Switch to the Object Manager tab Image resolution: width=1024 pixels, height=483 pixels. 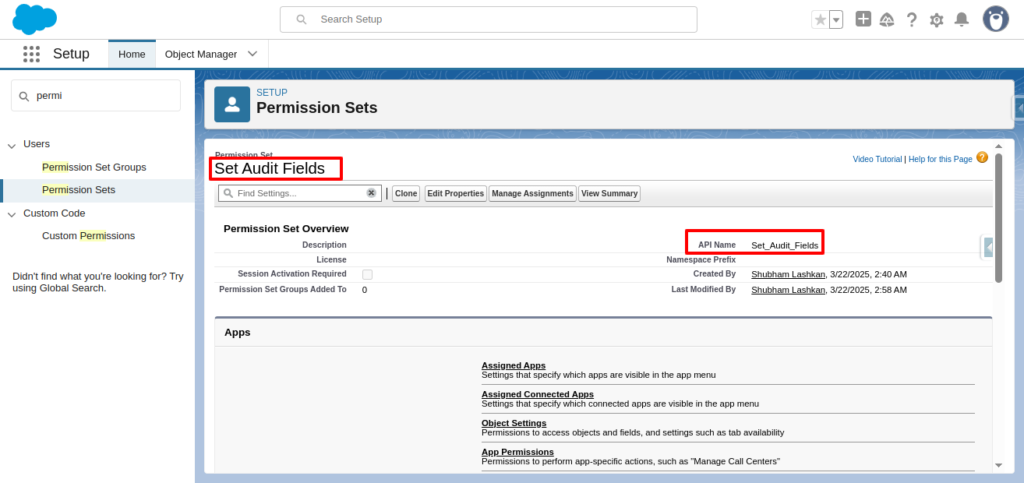pyautogui.click(x=201, y=54)
